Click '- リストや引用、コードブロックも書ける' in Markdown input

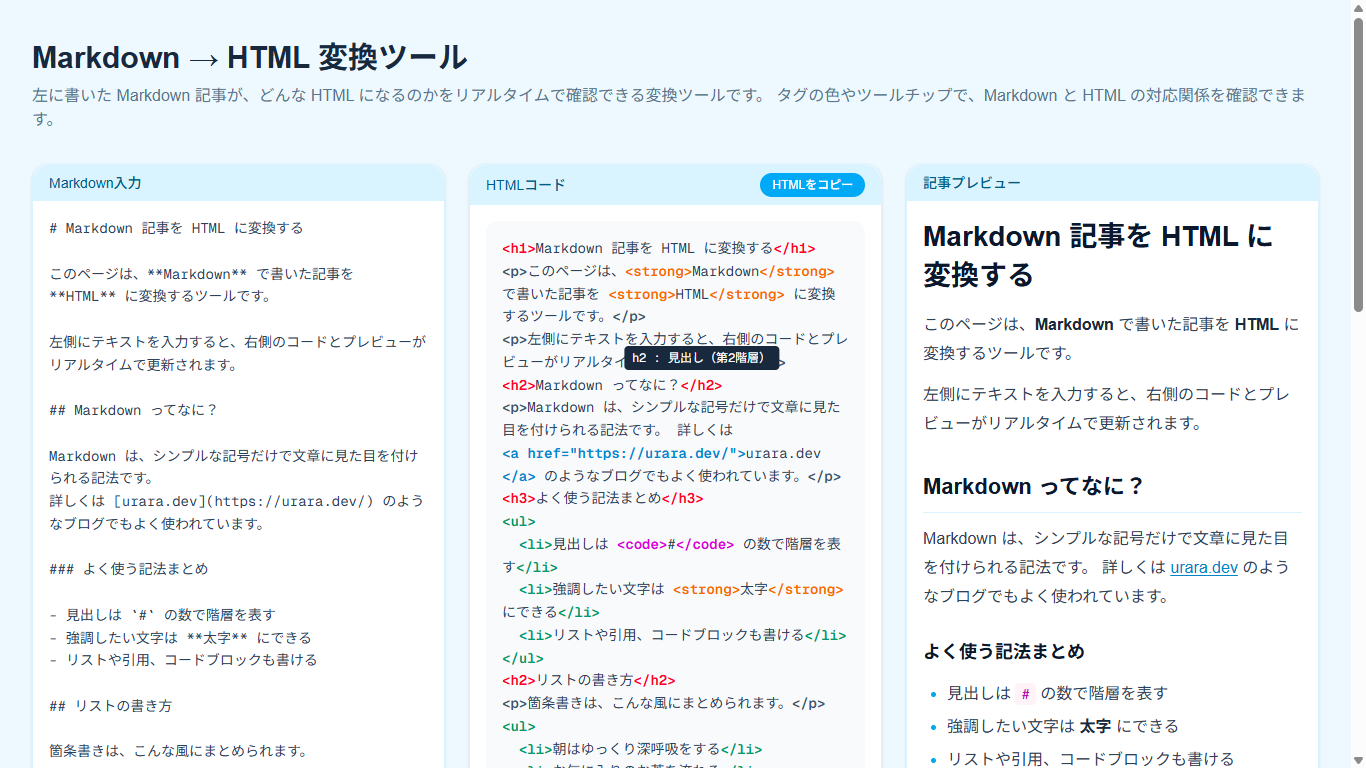click(x=183, y=660)
